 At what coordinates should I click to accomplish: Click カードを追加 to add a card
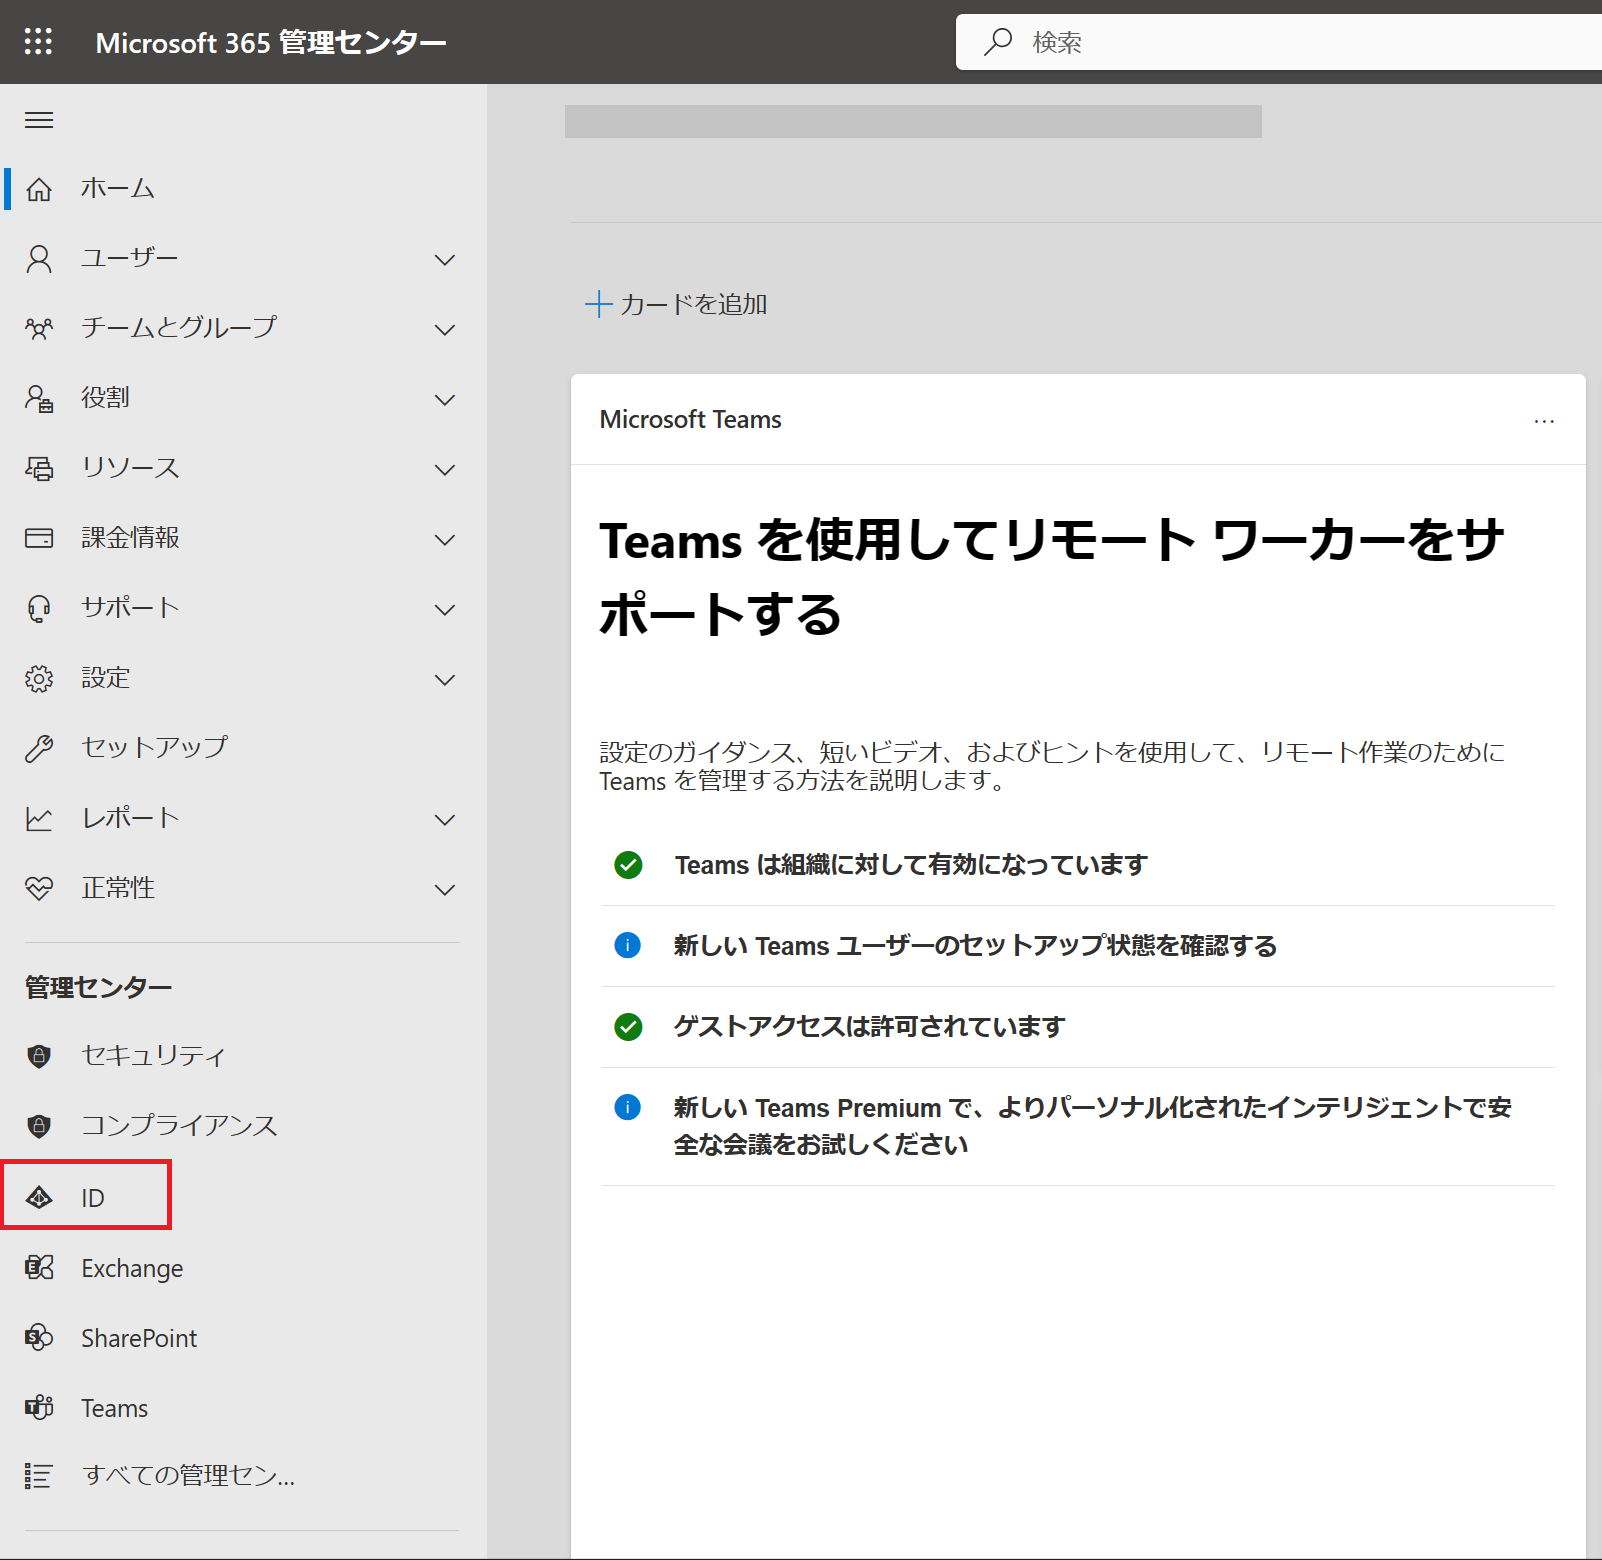(x=677, y=304)
